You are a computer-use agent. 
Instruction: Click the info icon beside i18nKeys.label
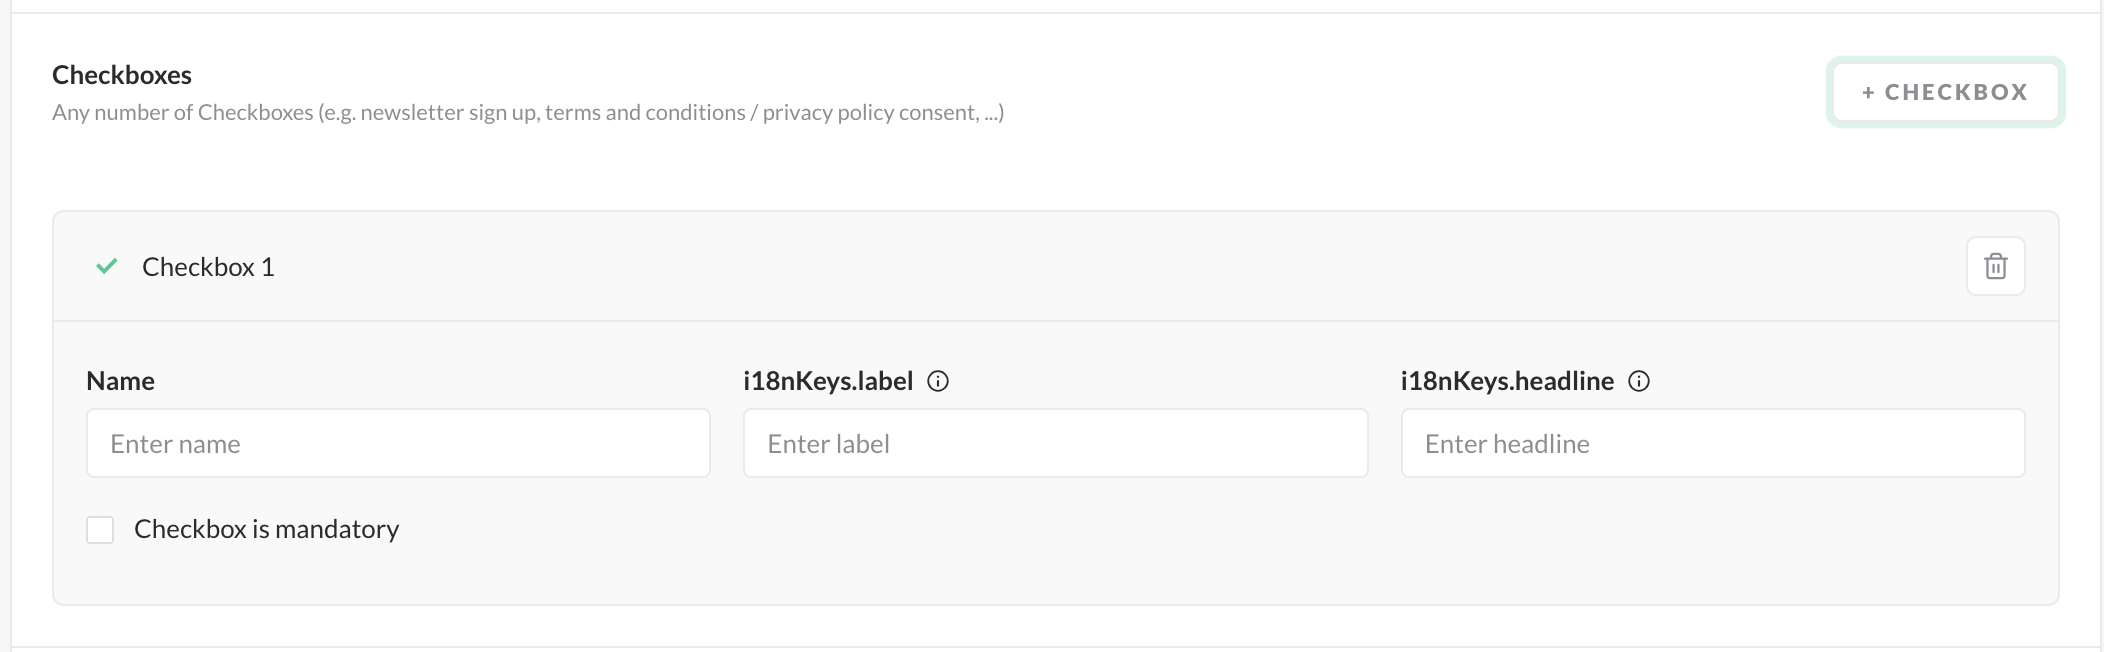point(938,381)
